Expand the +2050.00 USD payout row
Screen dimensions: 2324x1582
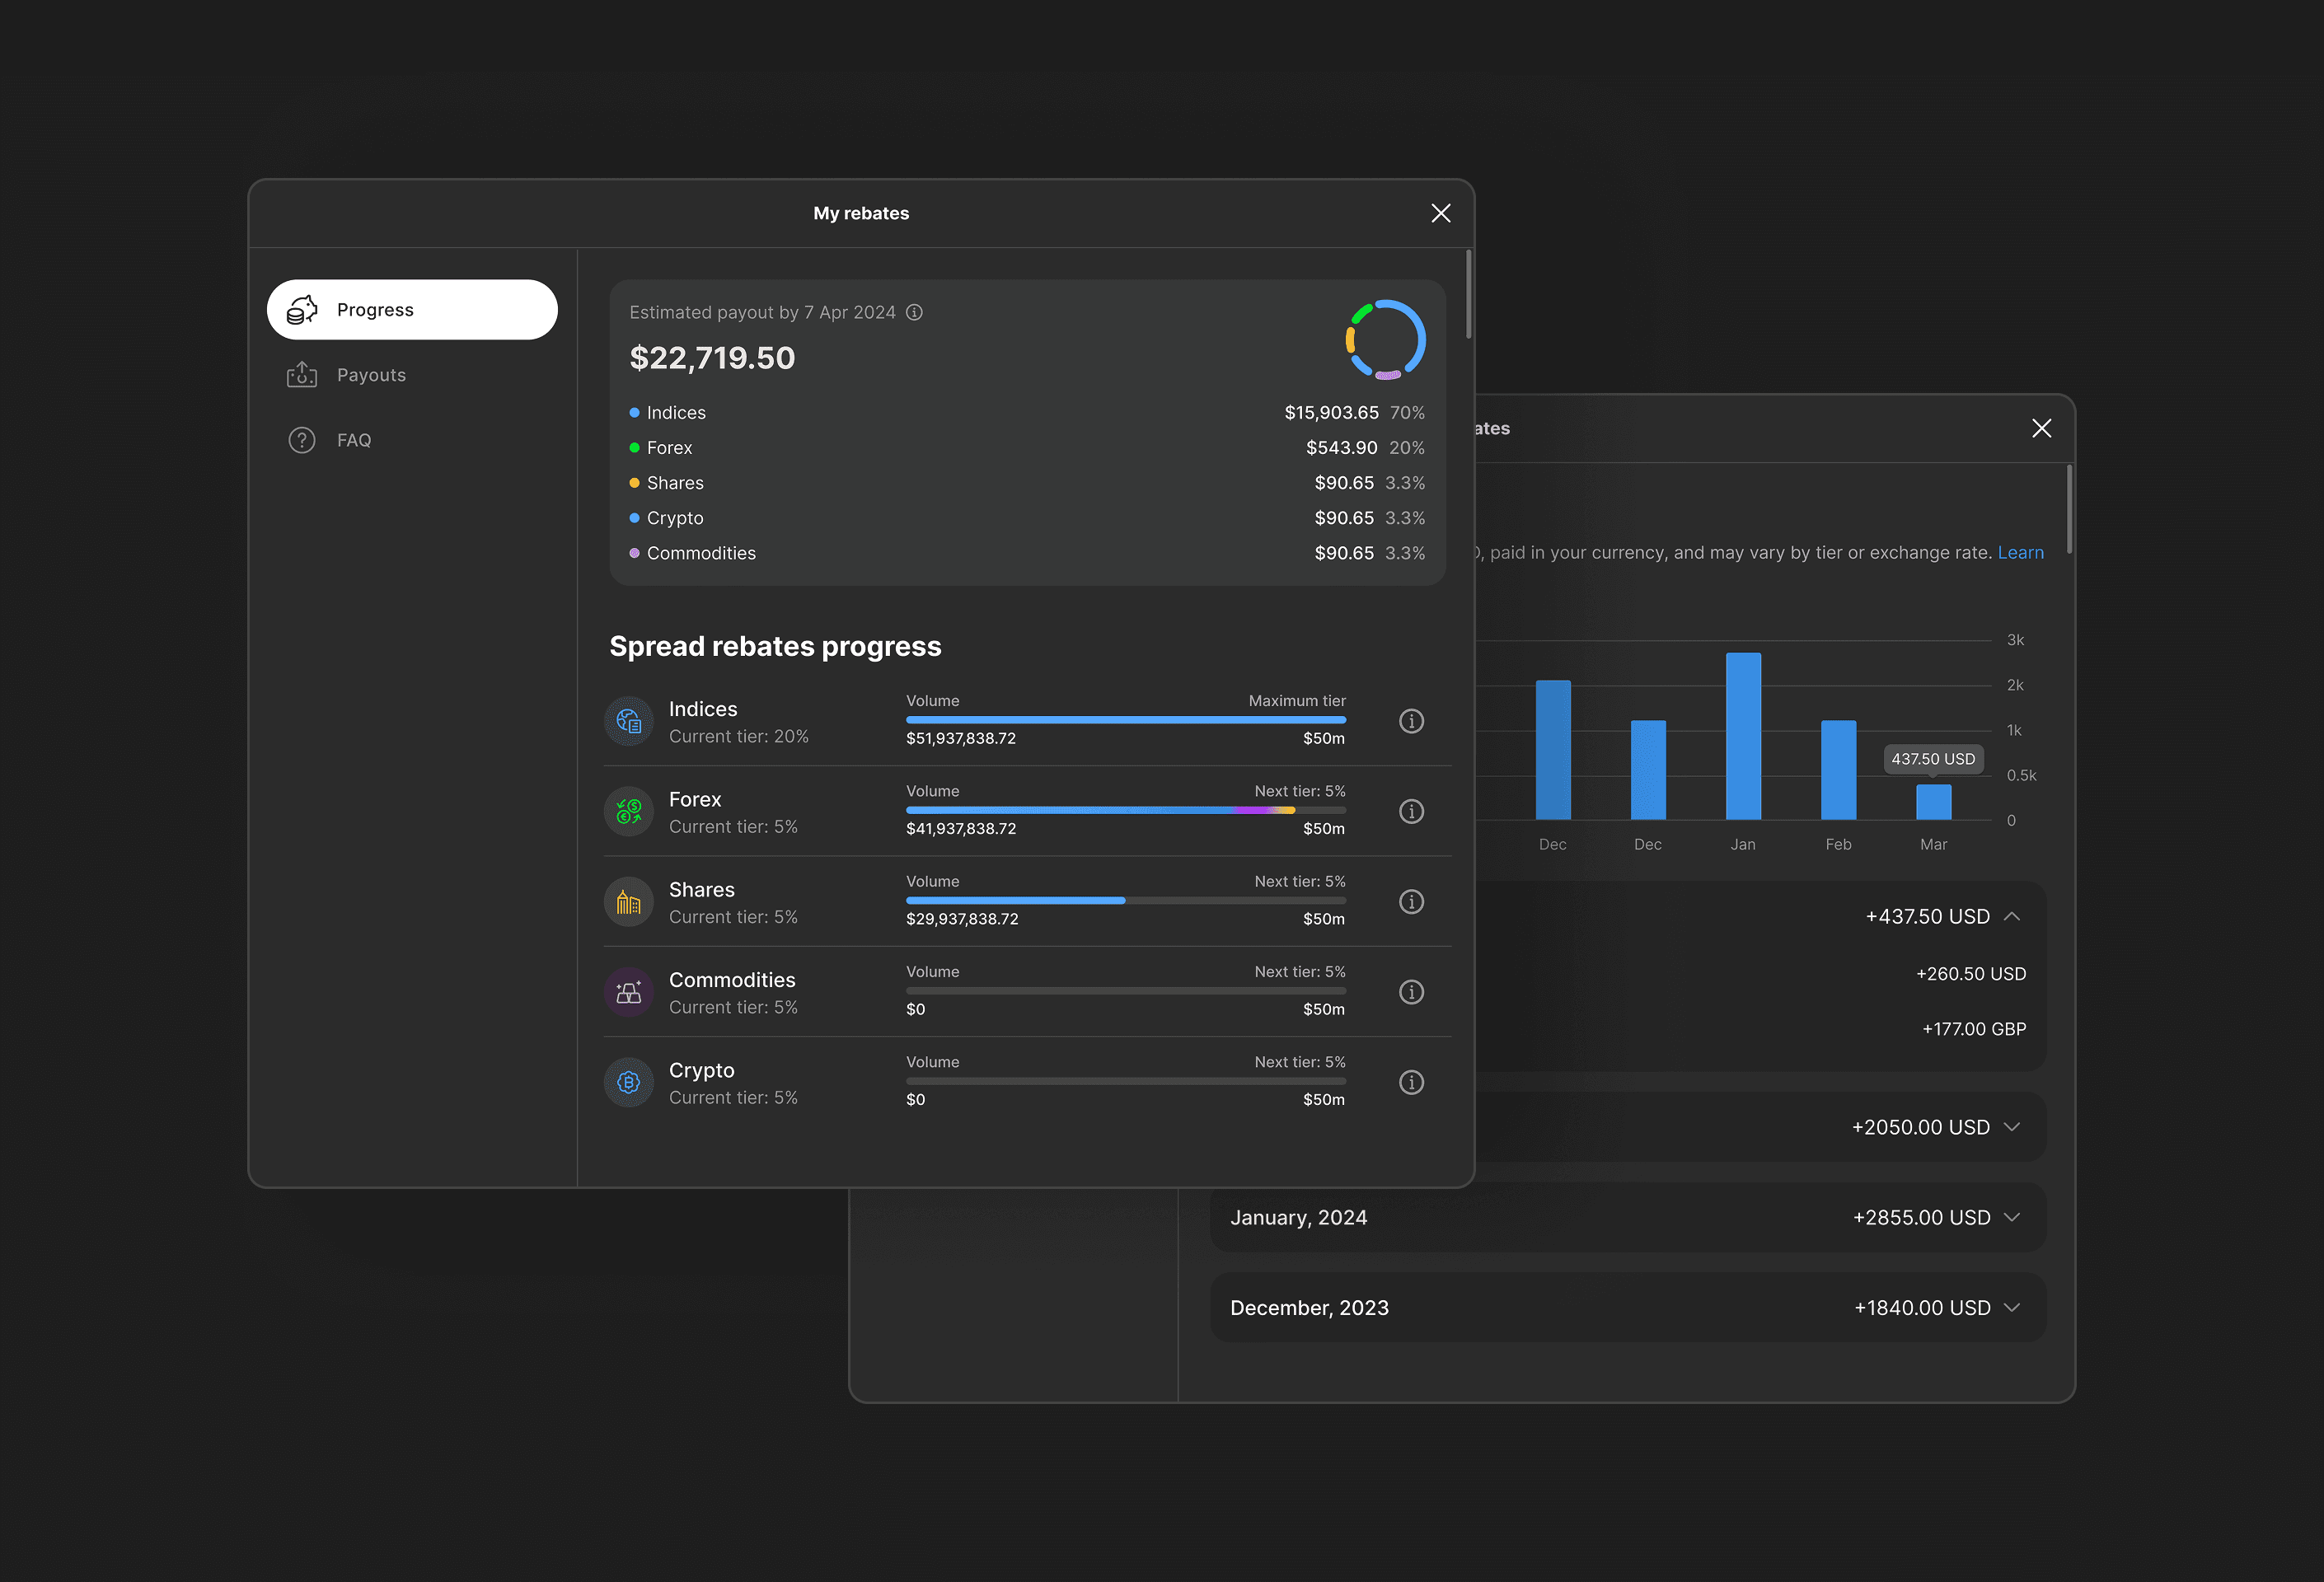pyautogui.click(x=2012, y=1127)
